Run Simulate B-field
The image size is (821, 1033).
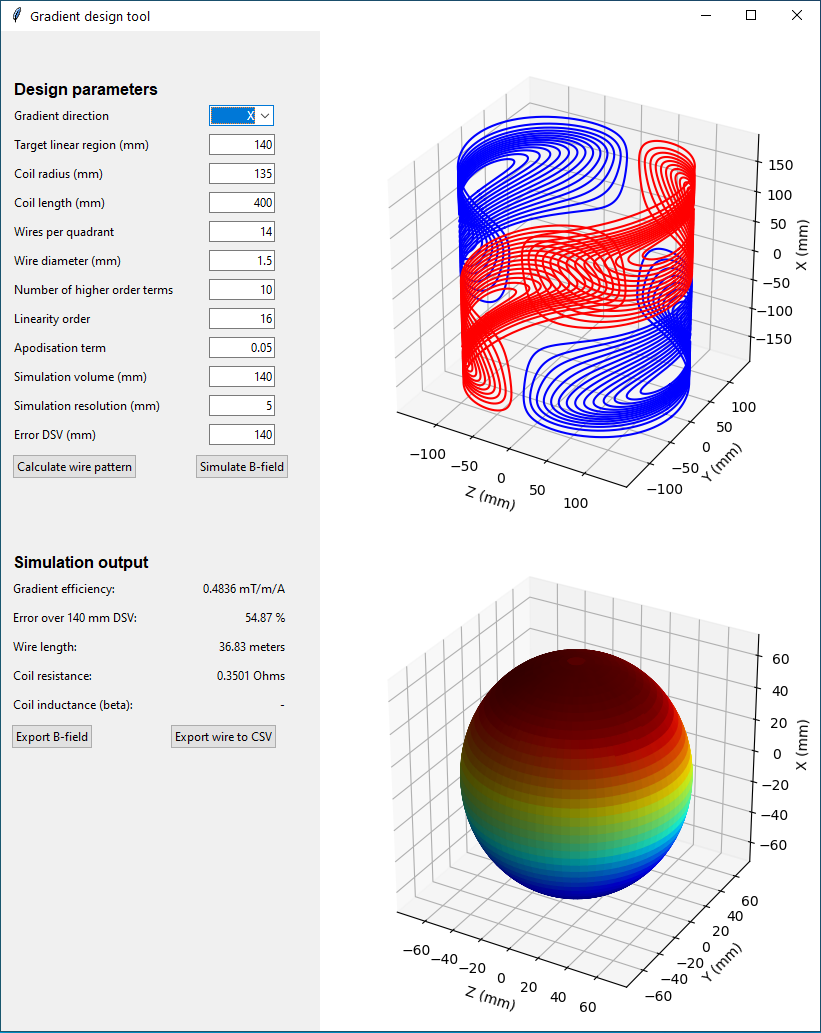point(242,467)
